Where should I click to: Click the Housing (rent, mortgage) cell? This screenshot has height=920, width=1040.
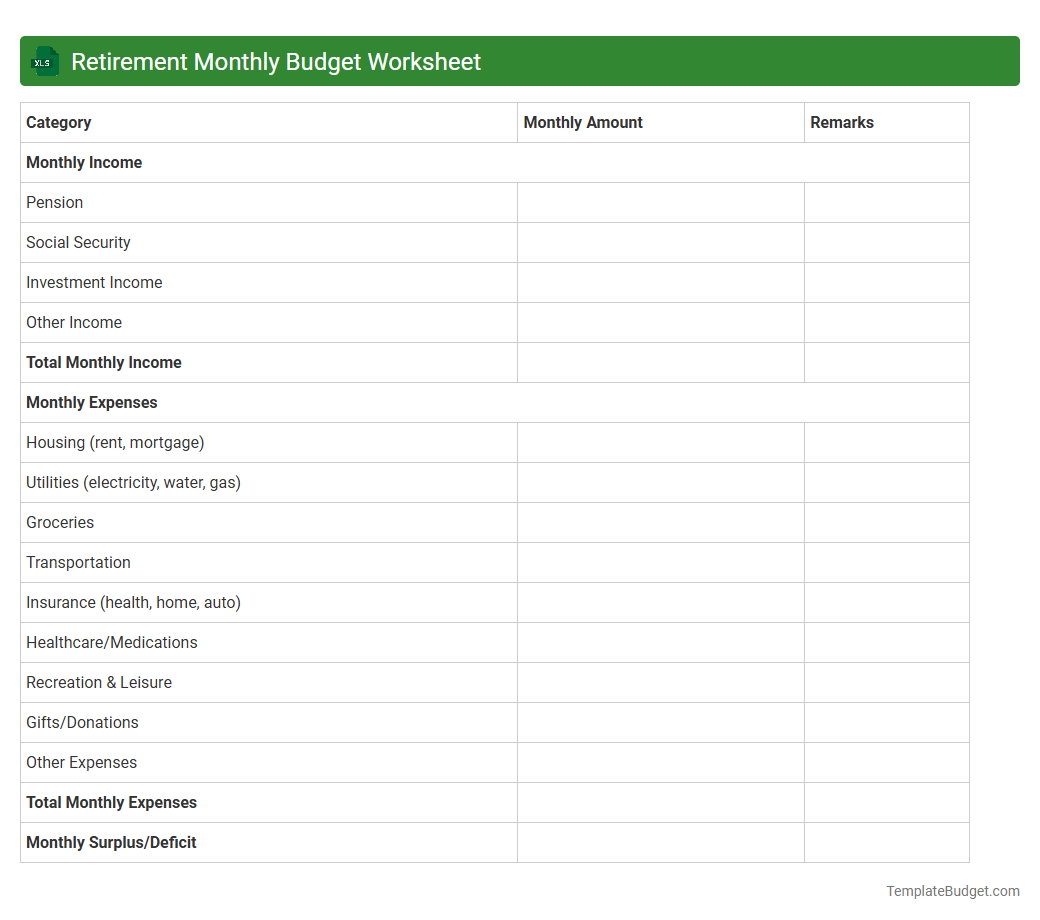click(115, 442)
